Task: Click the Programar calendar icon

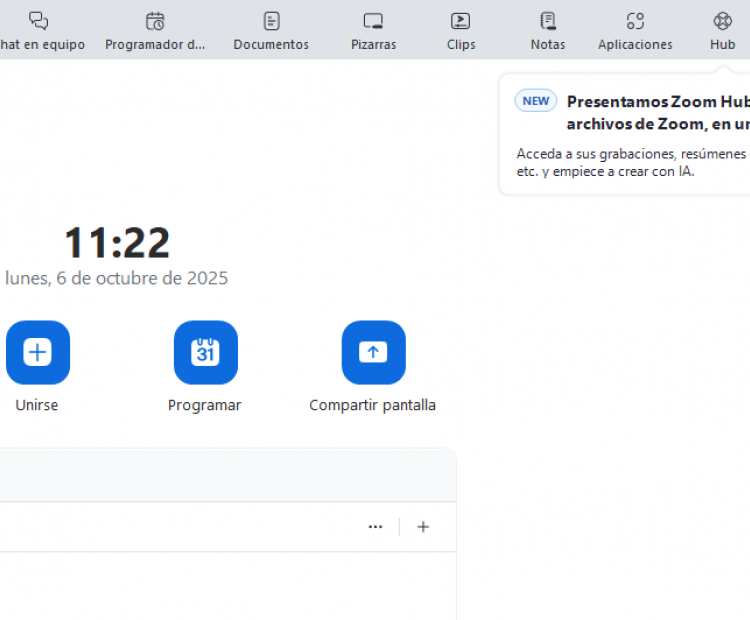Action: click(205, 352)
